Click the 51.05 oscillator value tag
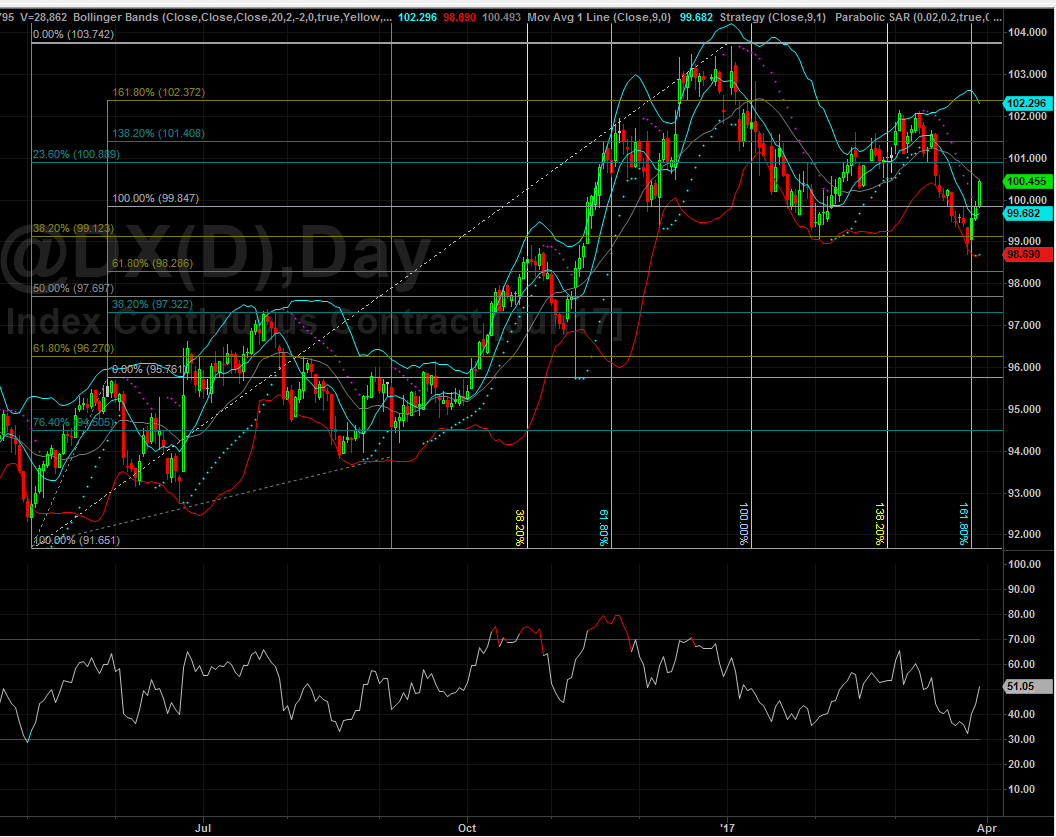Viewport: 1056px width, 837px height. [1026, 687]
